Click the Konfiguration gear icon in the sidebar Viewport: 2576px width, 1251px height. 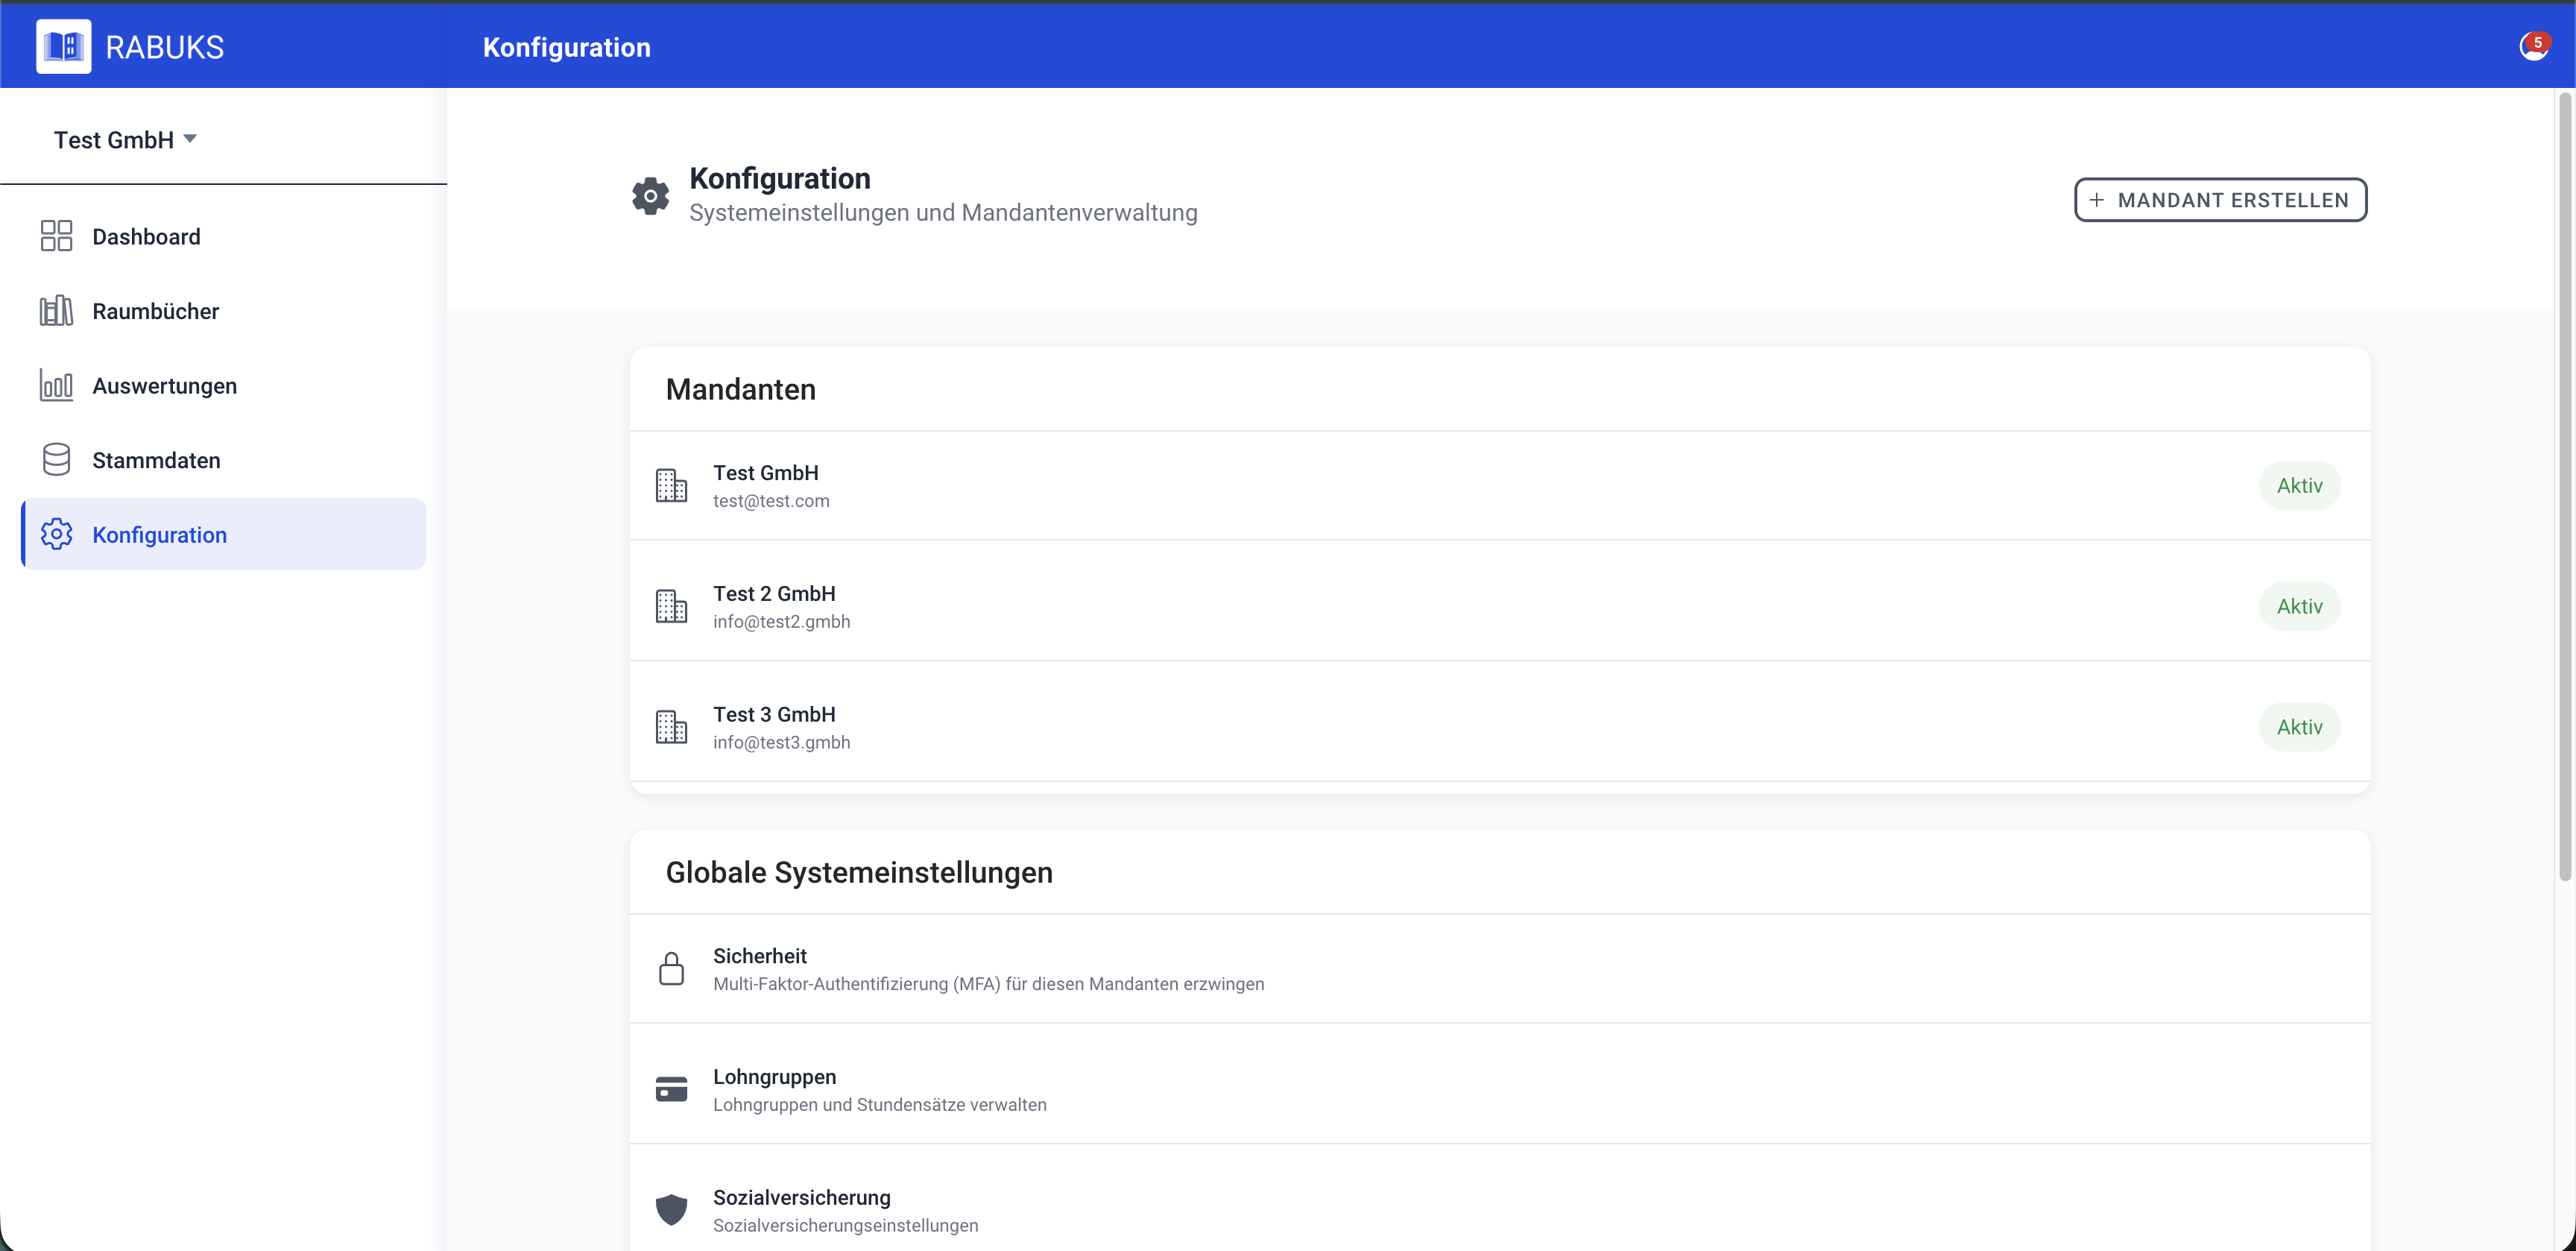coord(56,534)
